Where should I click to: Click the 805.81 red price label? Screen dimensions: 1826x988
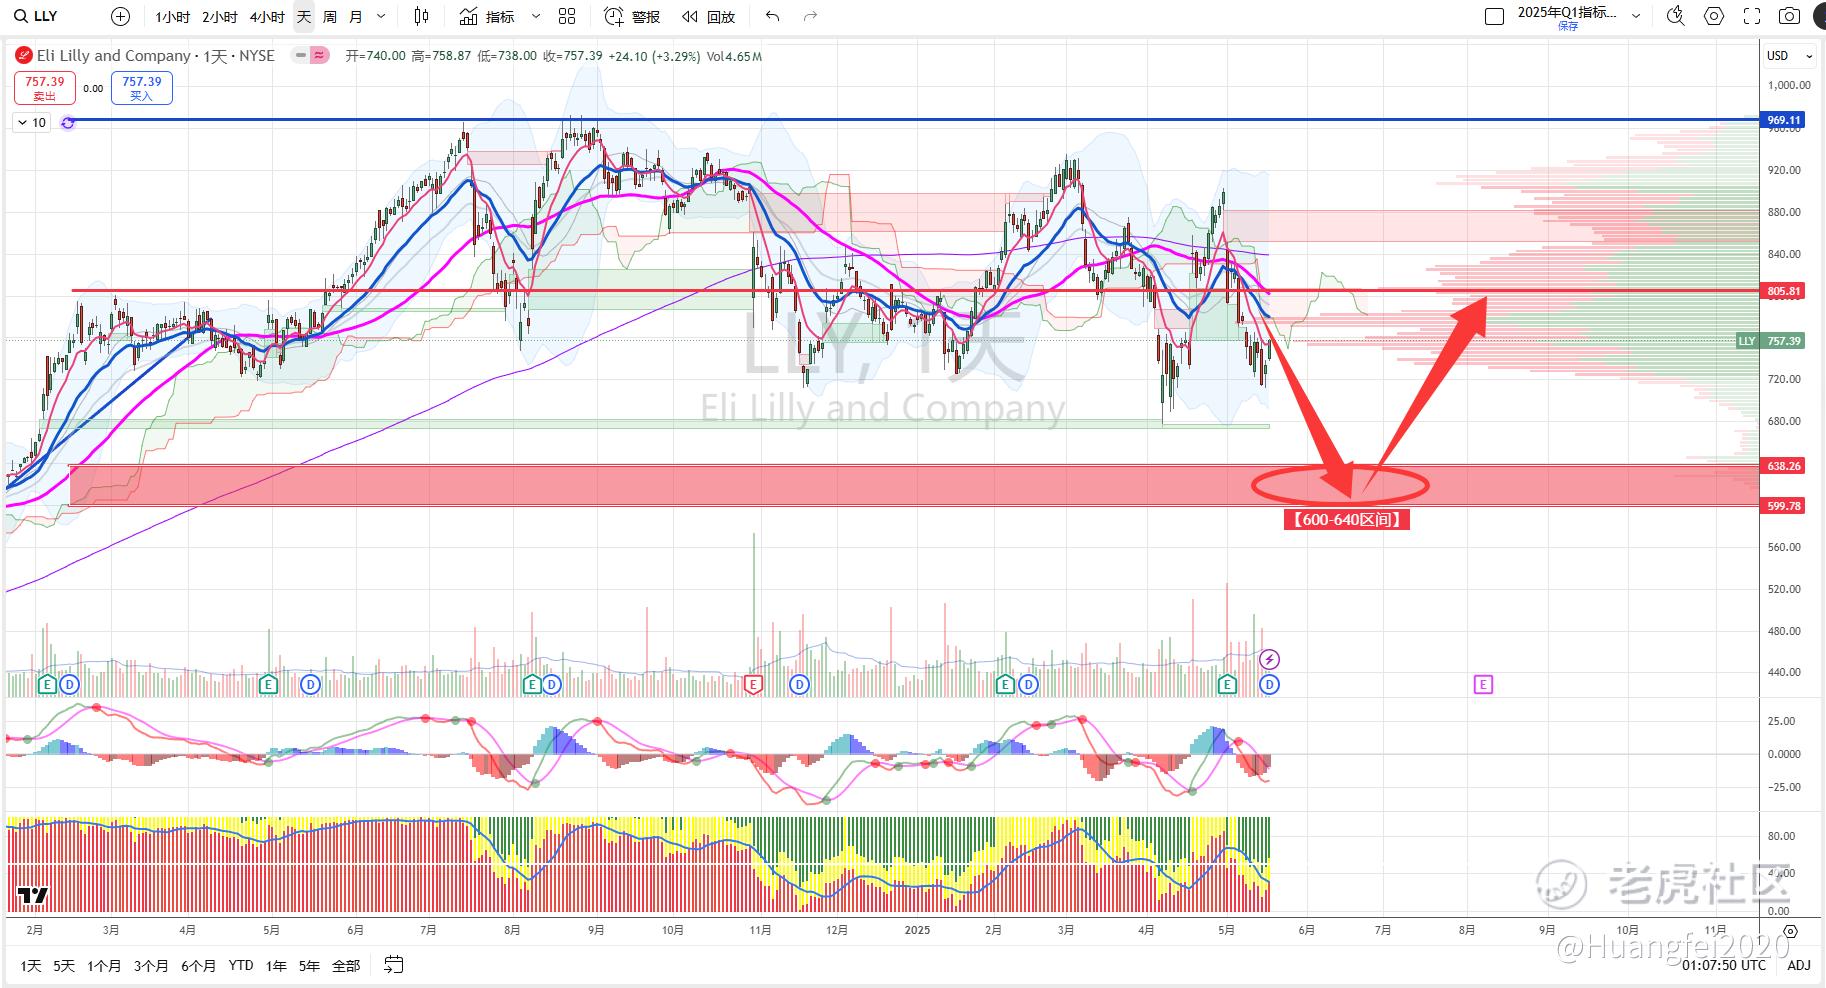pyautogui.click(x=1783, y=291)
